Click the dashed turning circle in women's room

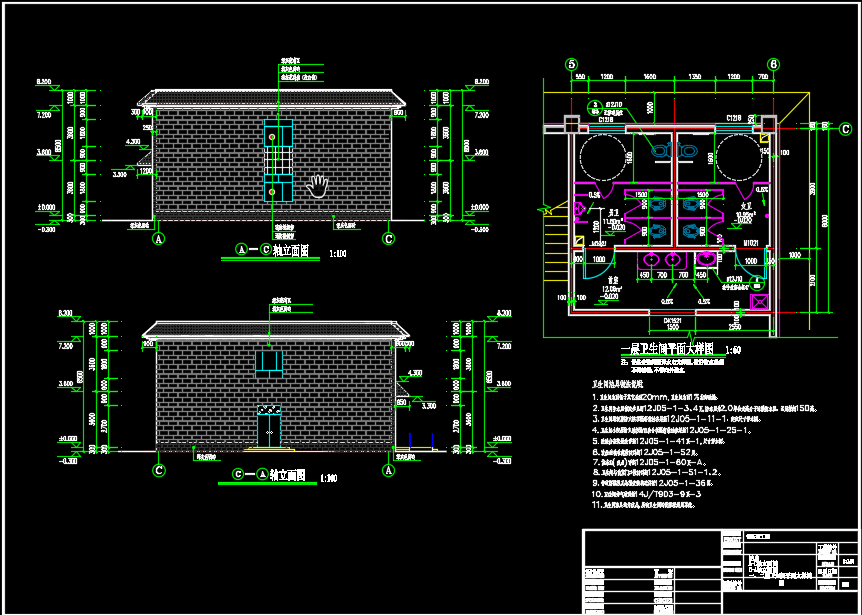(740, 155)
